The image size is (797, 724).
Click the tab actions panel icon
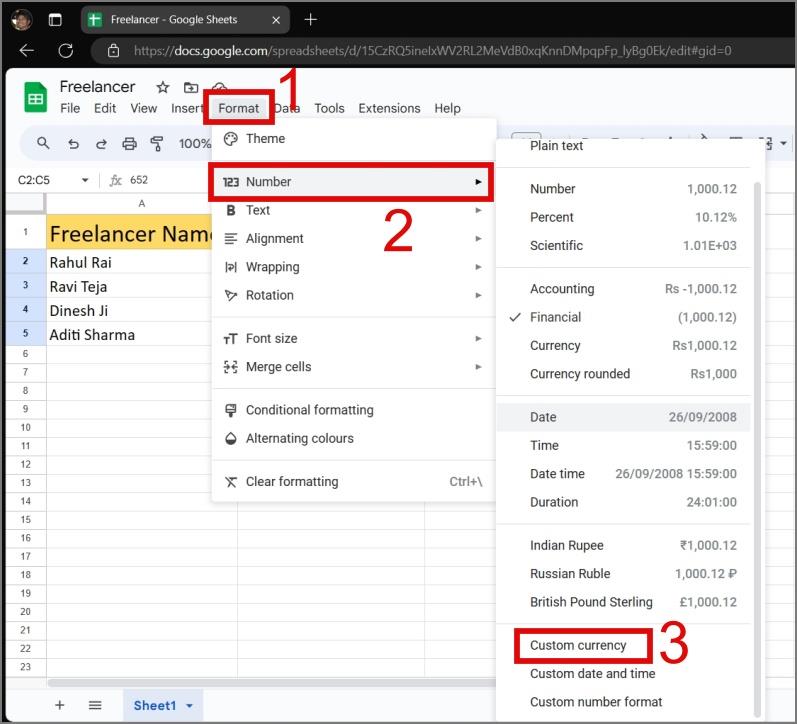point(55,20)
